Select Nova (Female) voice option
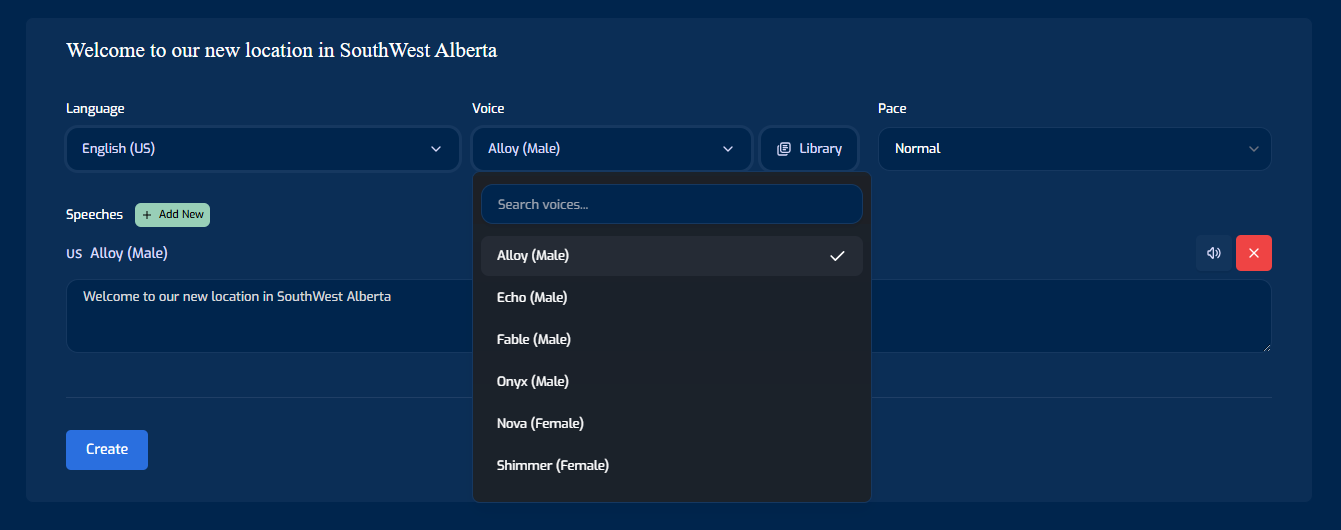Viewport: 1341px width, 530px height. point(672,424)
